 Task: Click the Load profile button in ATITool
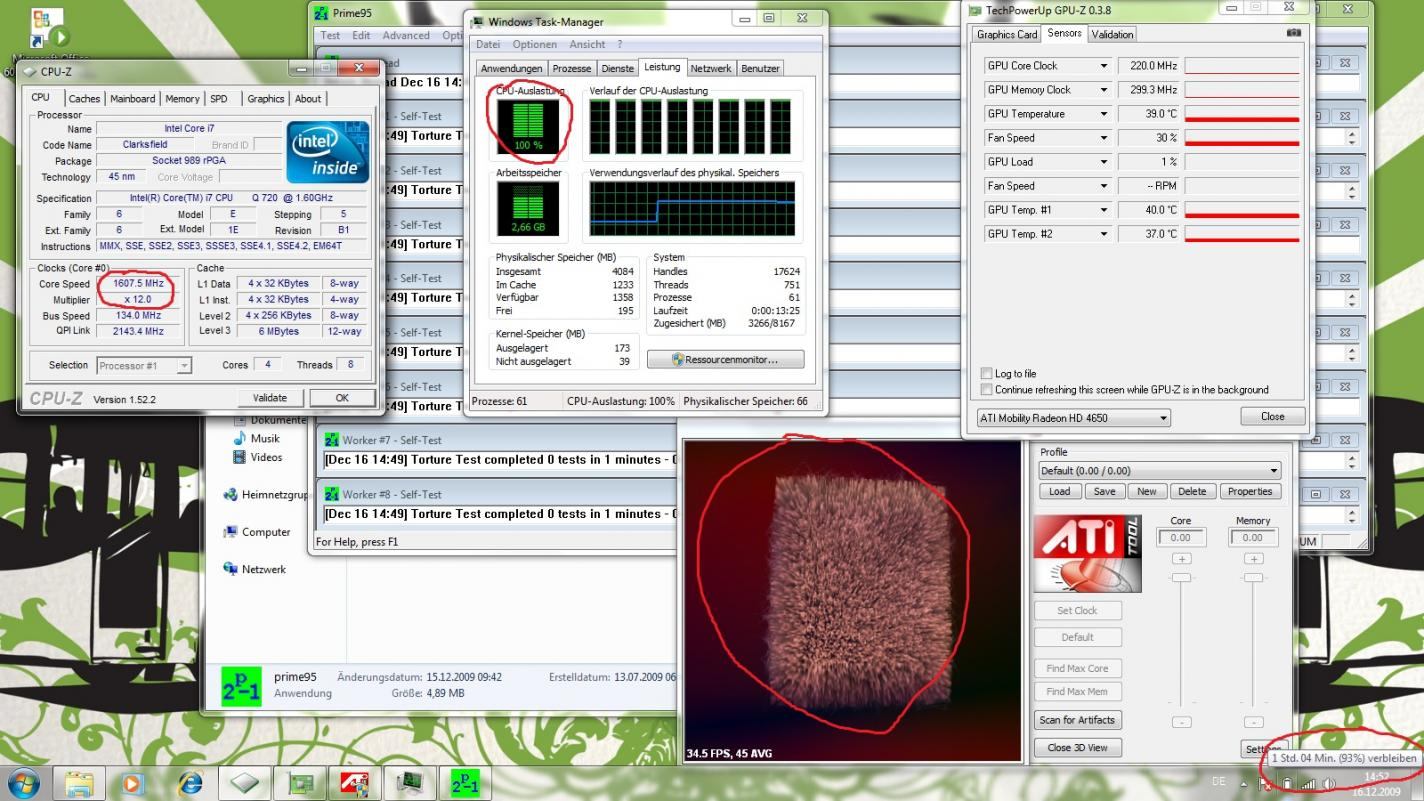(x=1059, y=491)
